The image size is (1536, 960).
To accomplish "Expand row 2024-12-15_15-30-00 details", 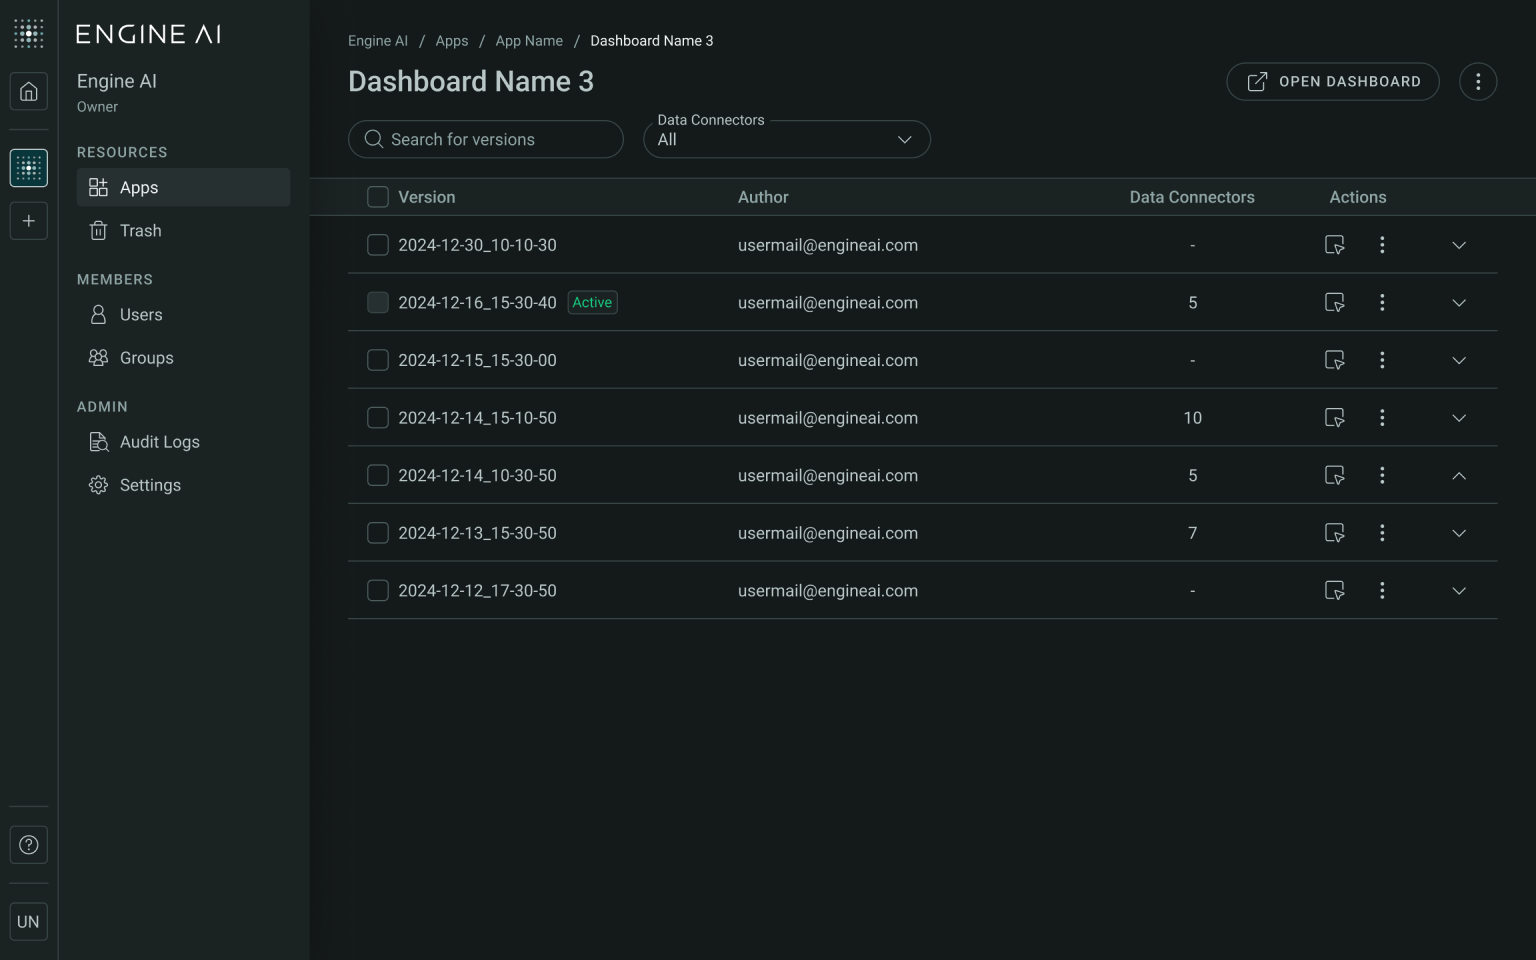I will pyautogui.click(x=1459, y=360).
